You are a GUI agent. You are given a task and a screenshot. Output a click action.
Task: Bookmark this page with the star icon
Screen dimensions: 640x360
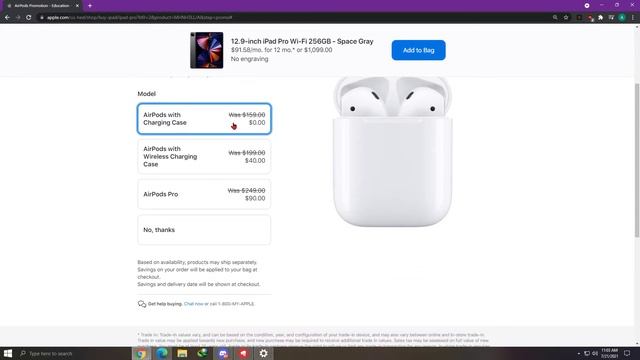[x=566, y=18]
